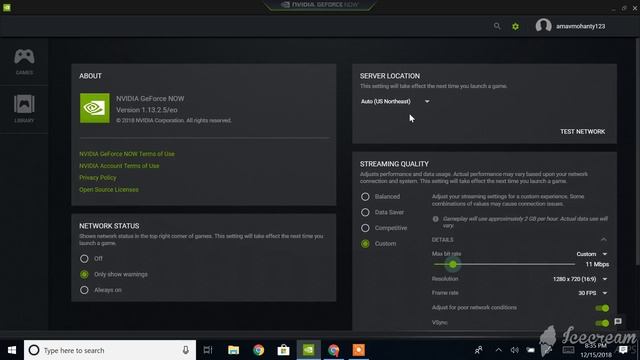Open settings via the green gear icon
640x360 pixels.
516,26
